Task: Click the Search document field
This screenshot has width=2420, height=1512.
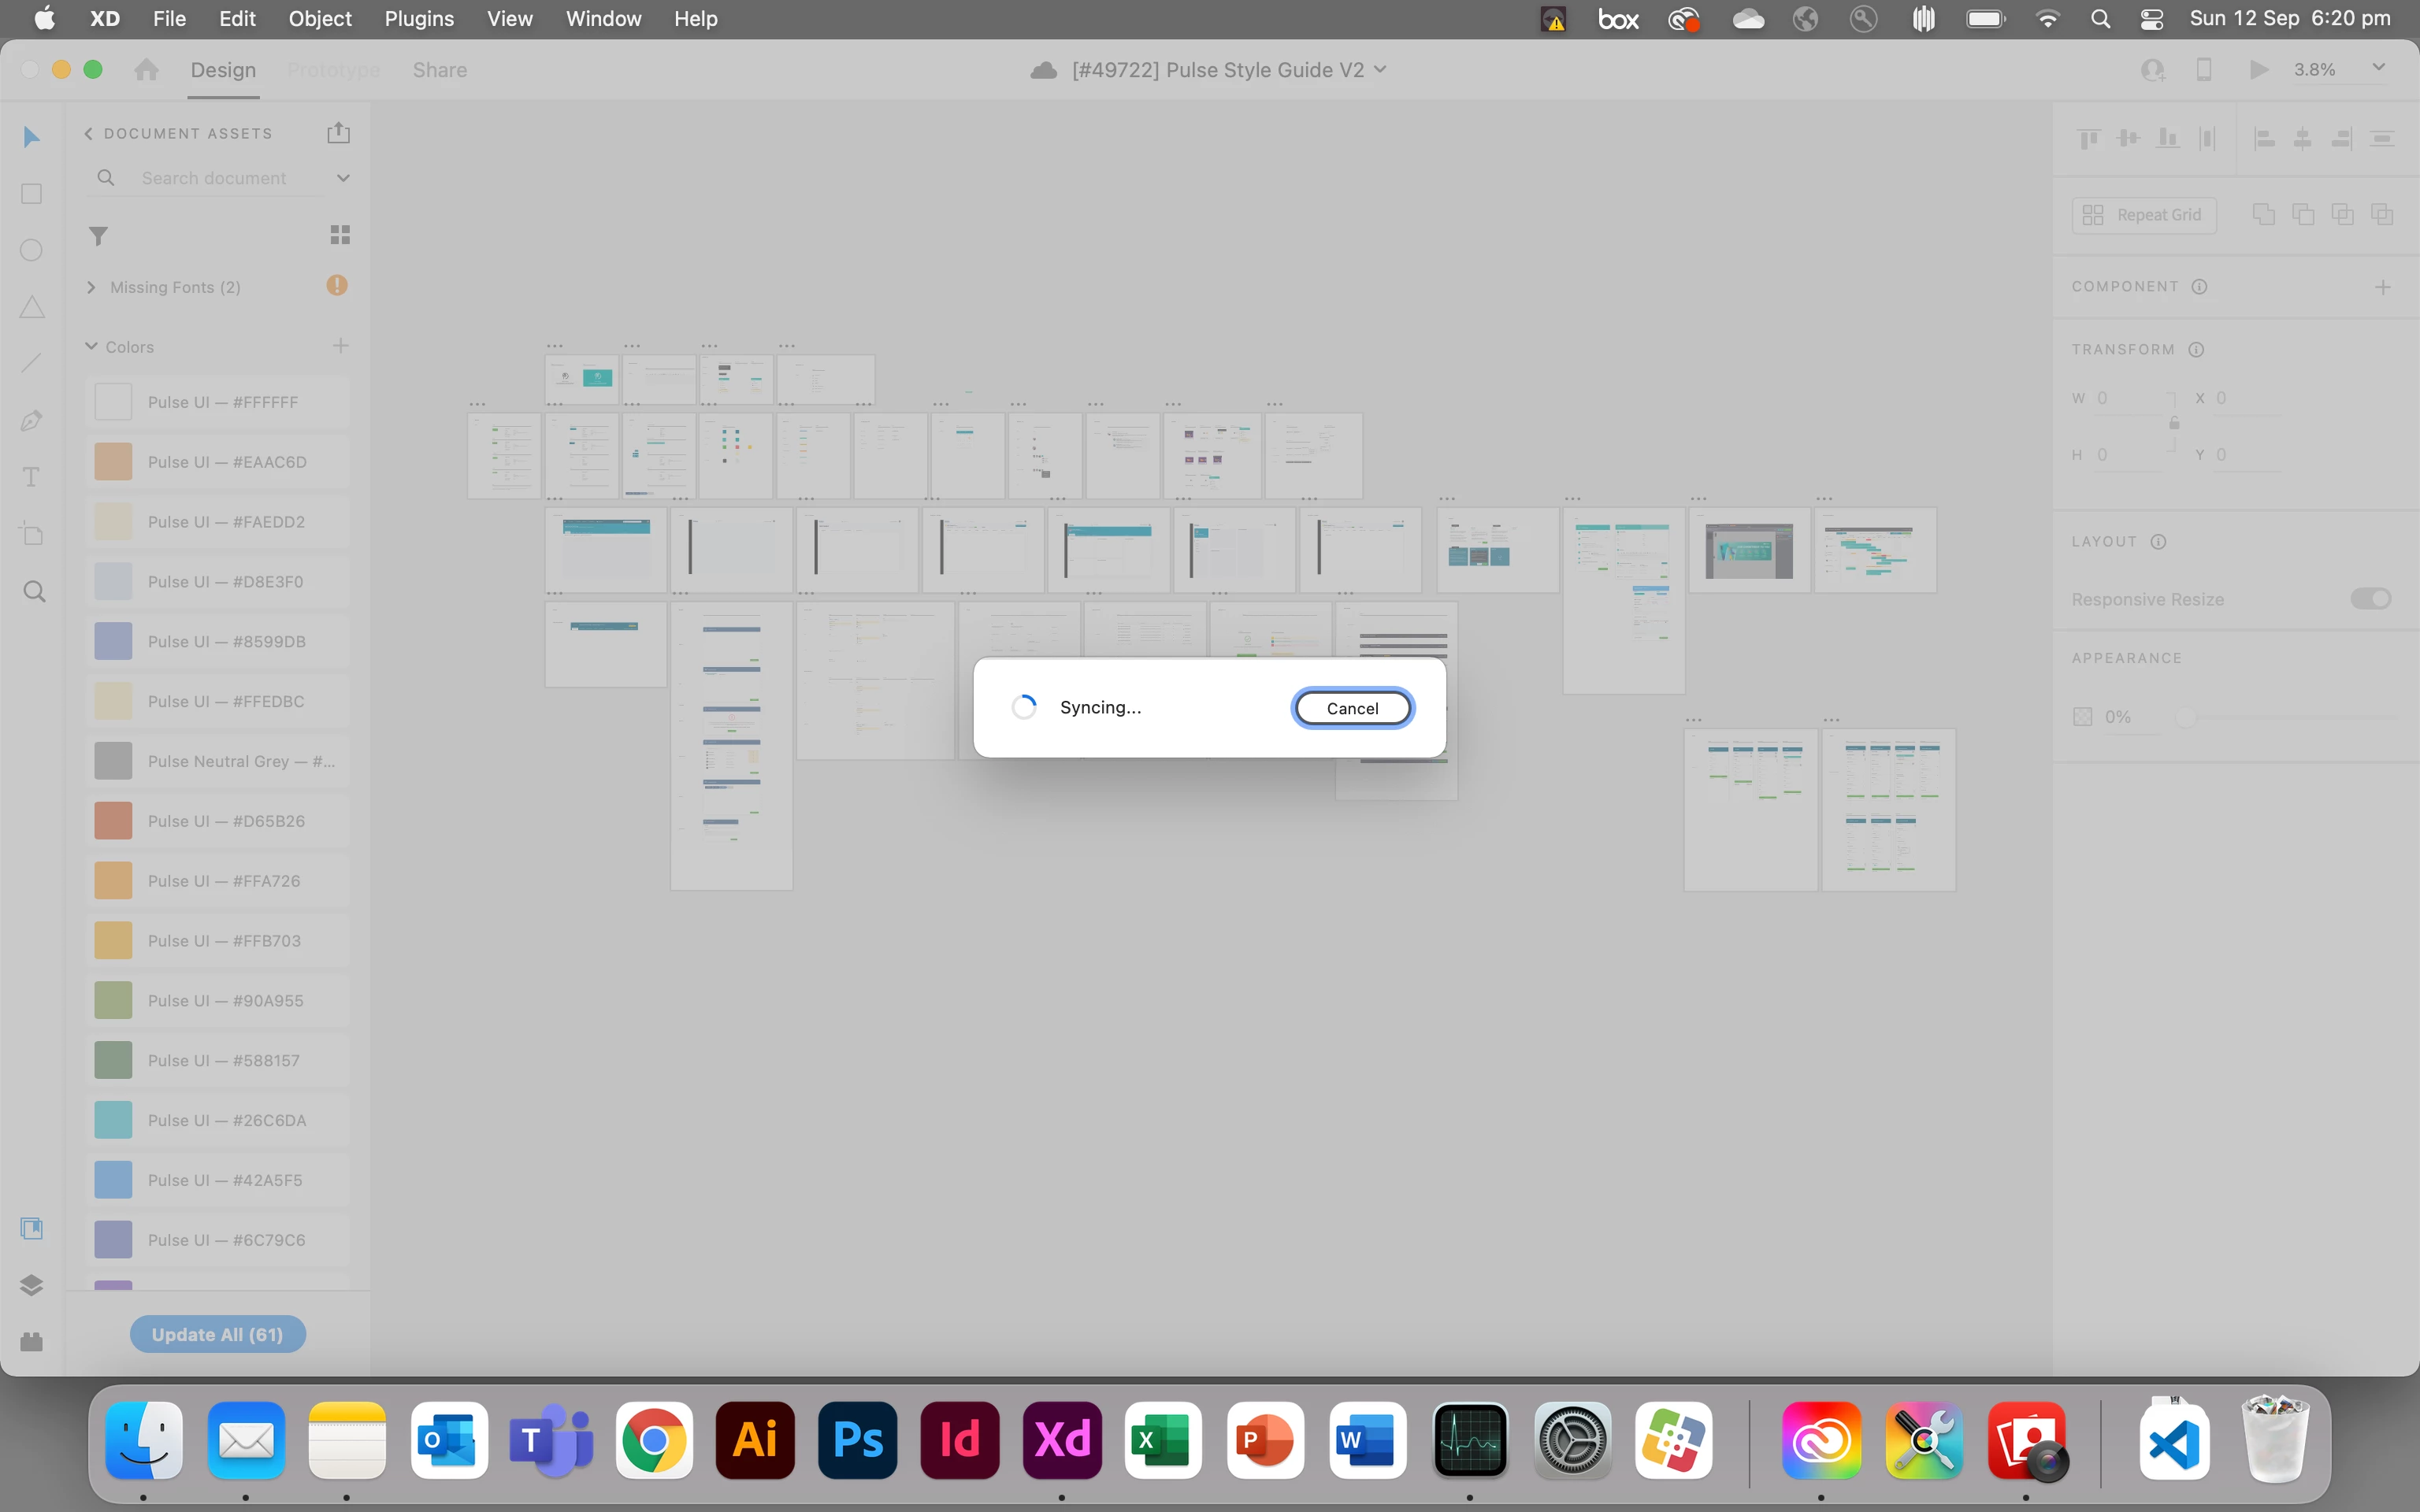Action: (214, 178)
